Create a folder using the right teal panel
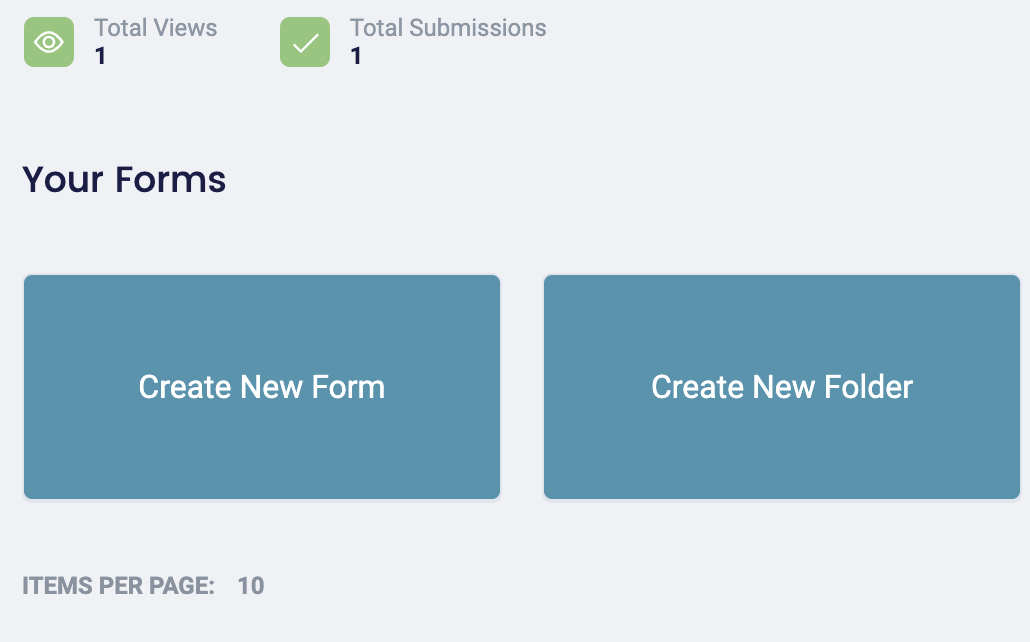The image size is (1030, 642). (782, 387)
